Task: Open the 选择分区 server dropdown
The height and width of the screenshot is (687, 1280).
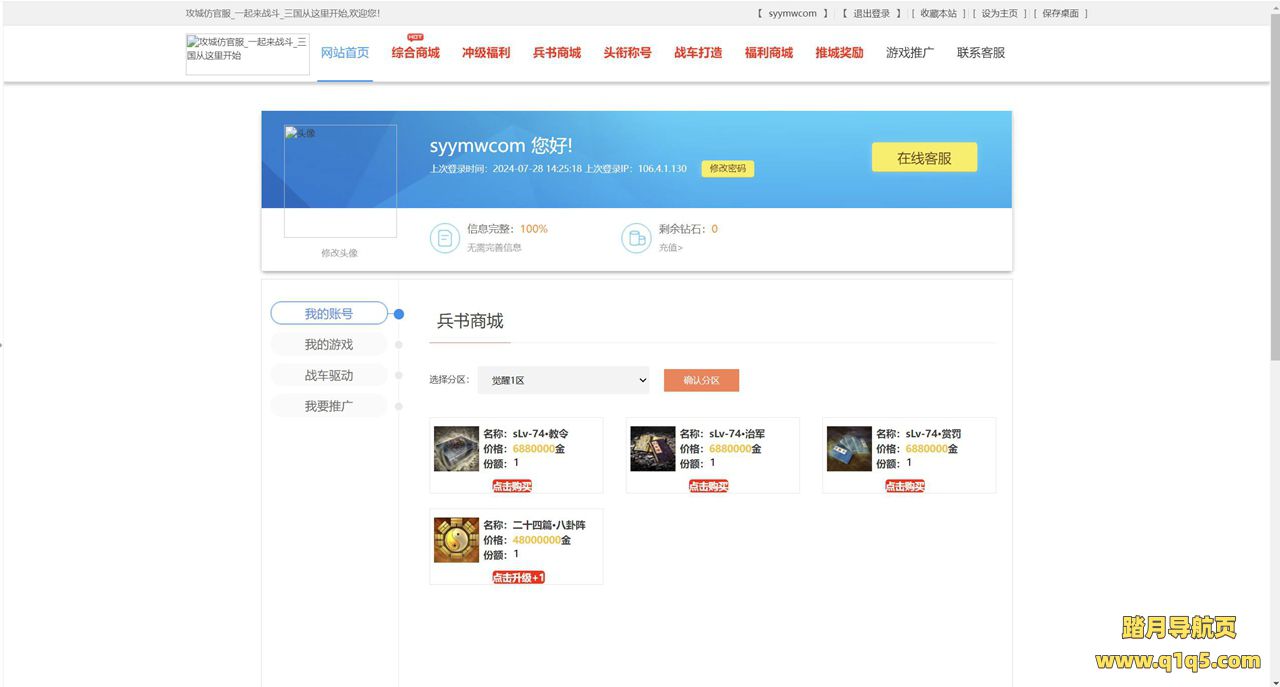Action: 563,380
